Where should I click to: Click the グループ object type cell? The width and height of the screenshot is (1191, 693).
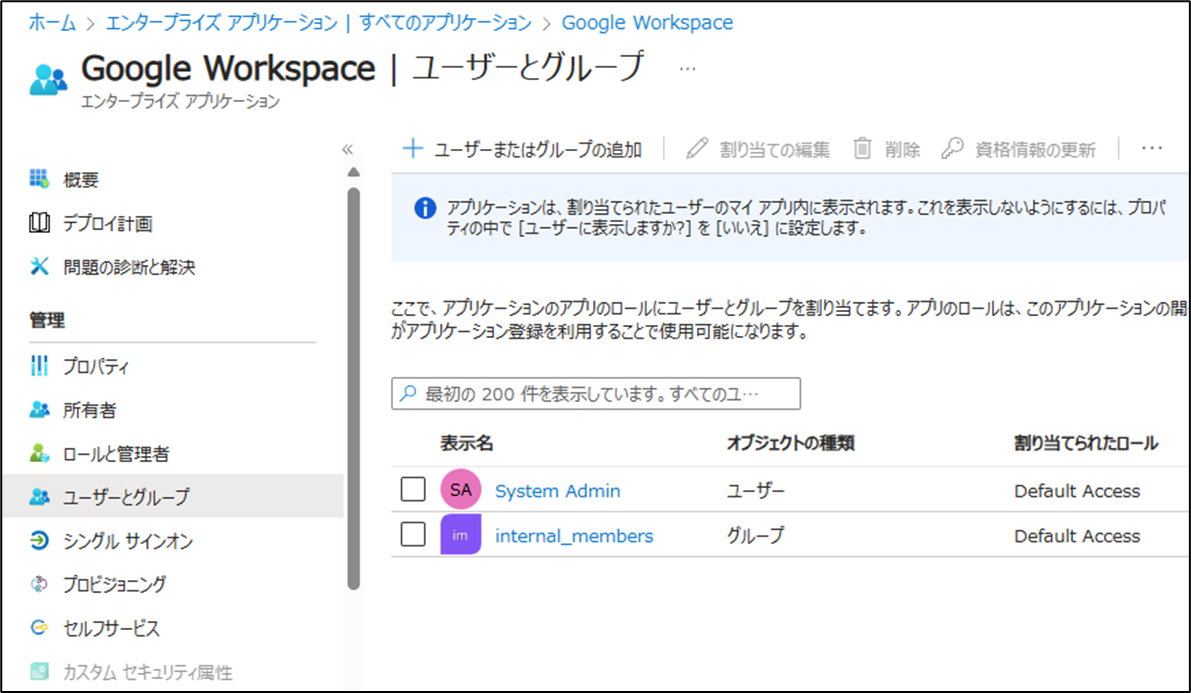point(756,536)
